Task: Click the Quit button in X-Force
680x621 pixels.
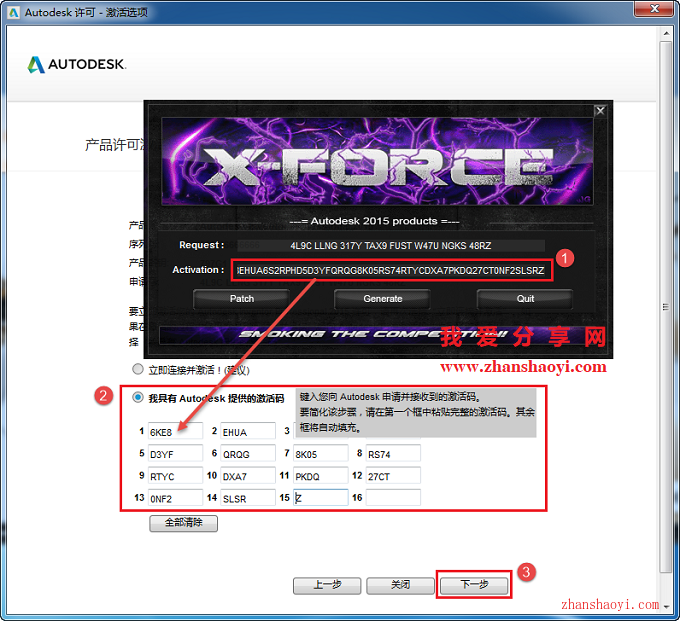Action: [x=525, y=299]
